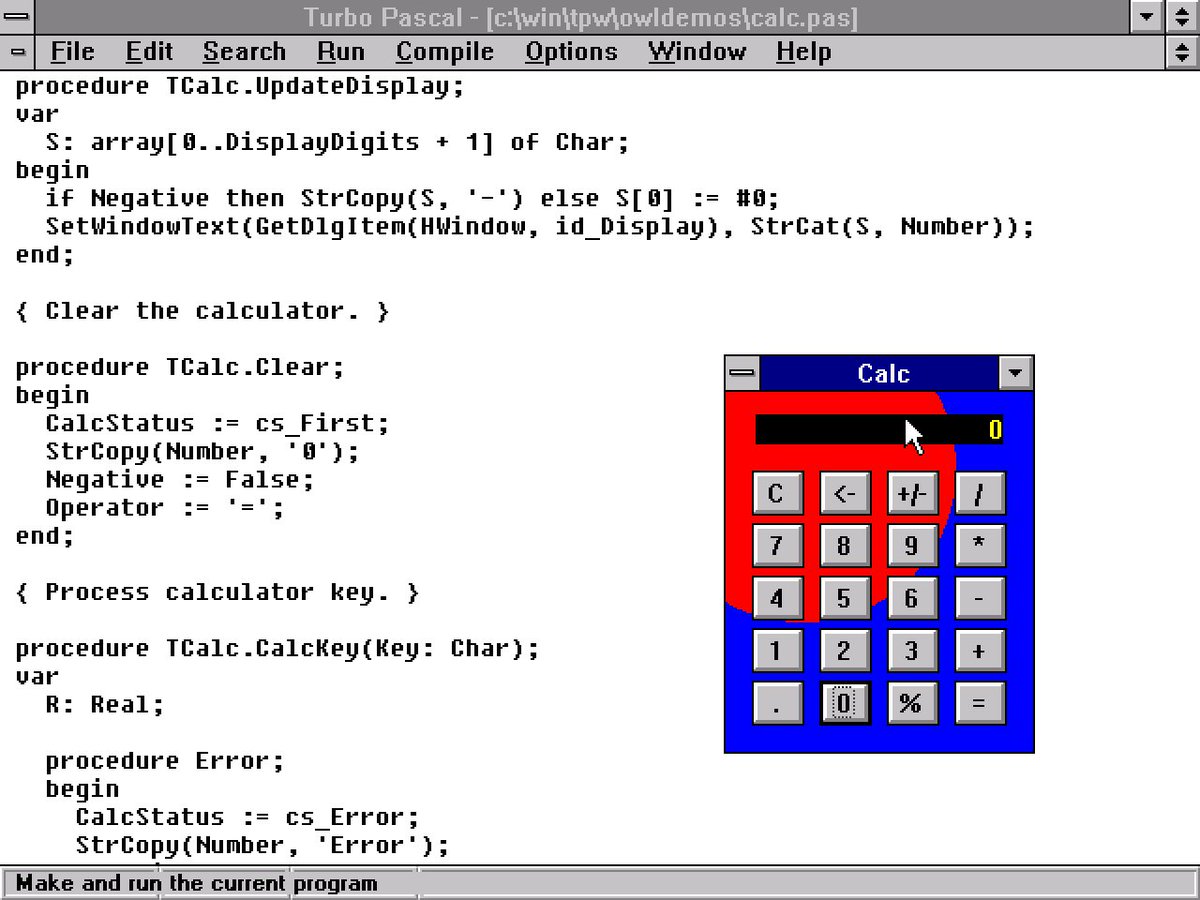Click status bar hint 'Make and run'

tap(197, 884)
